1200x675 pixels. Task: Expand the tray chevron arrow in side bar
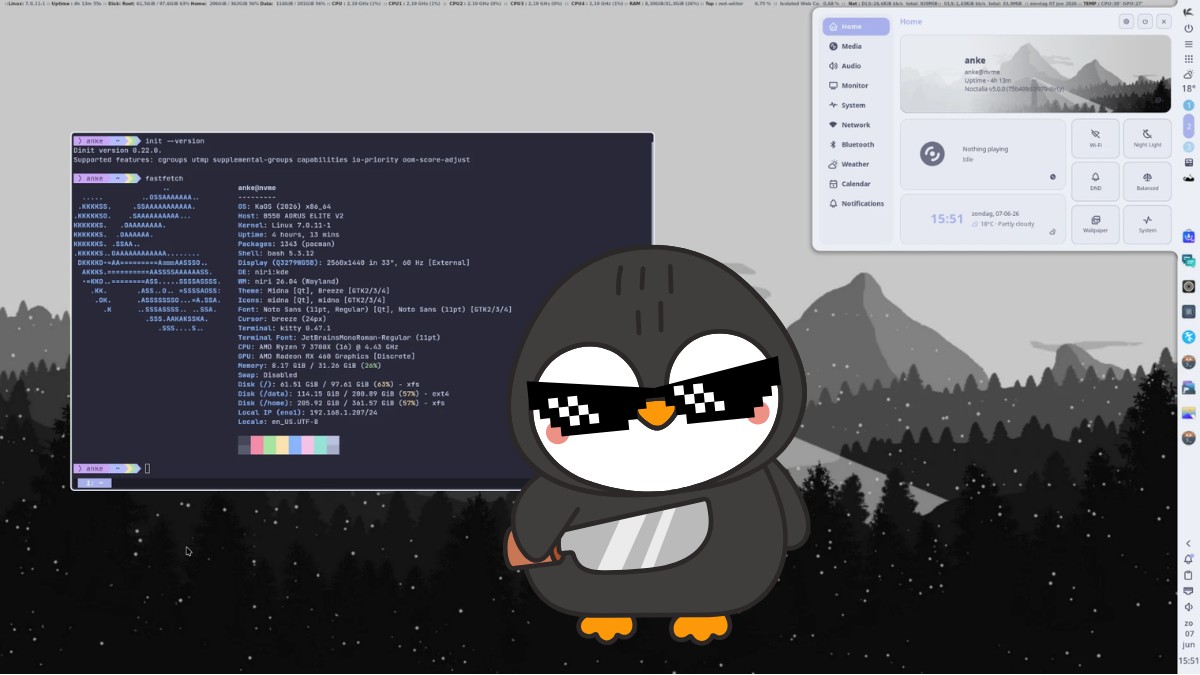[1188, 544]
